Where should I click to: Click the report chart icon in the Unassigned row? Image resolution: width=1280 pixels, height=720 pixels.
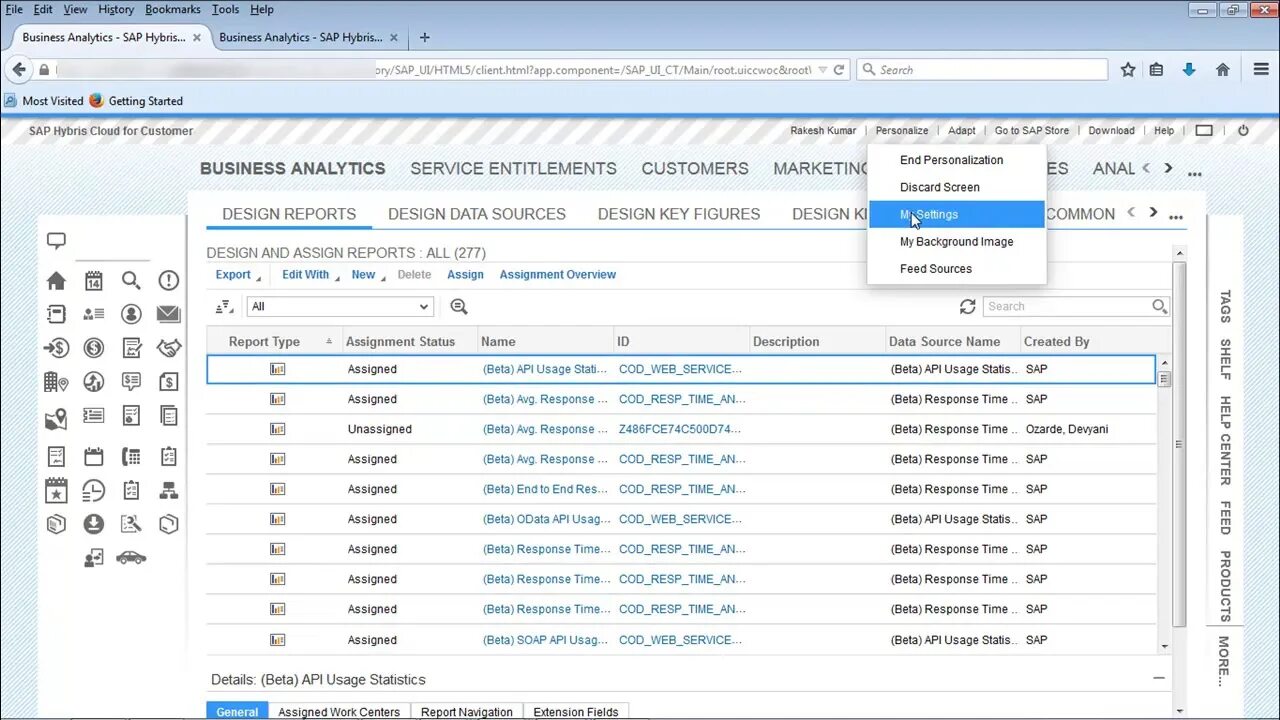point(277,429)
